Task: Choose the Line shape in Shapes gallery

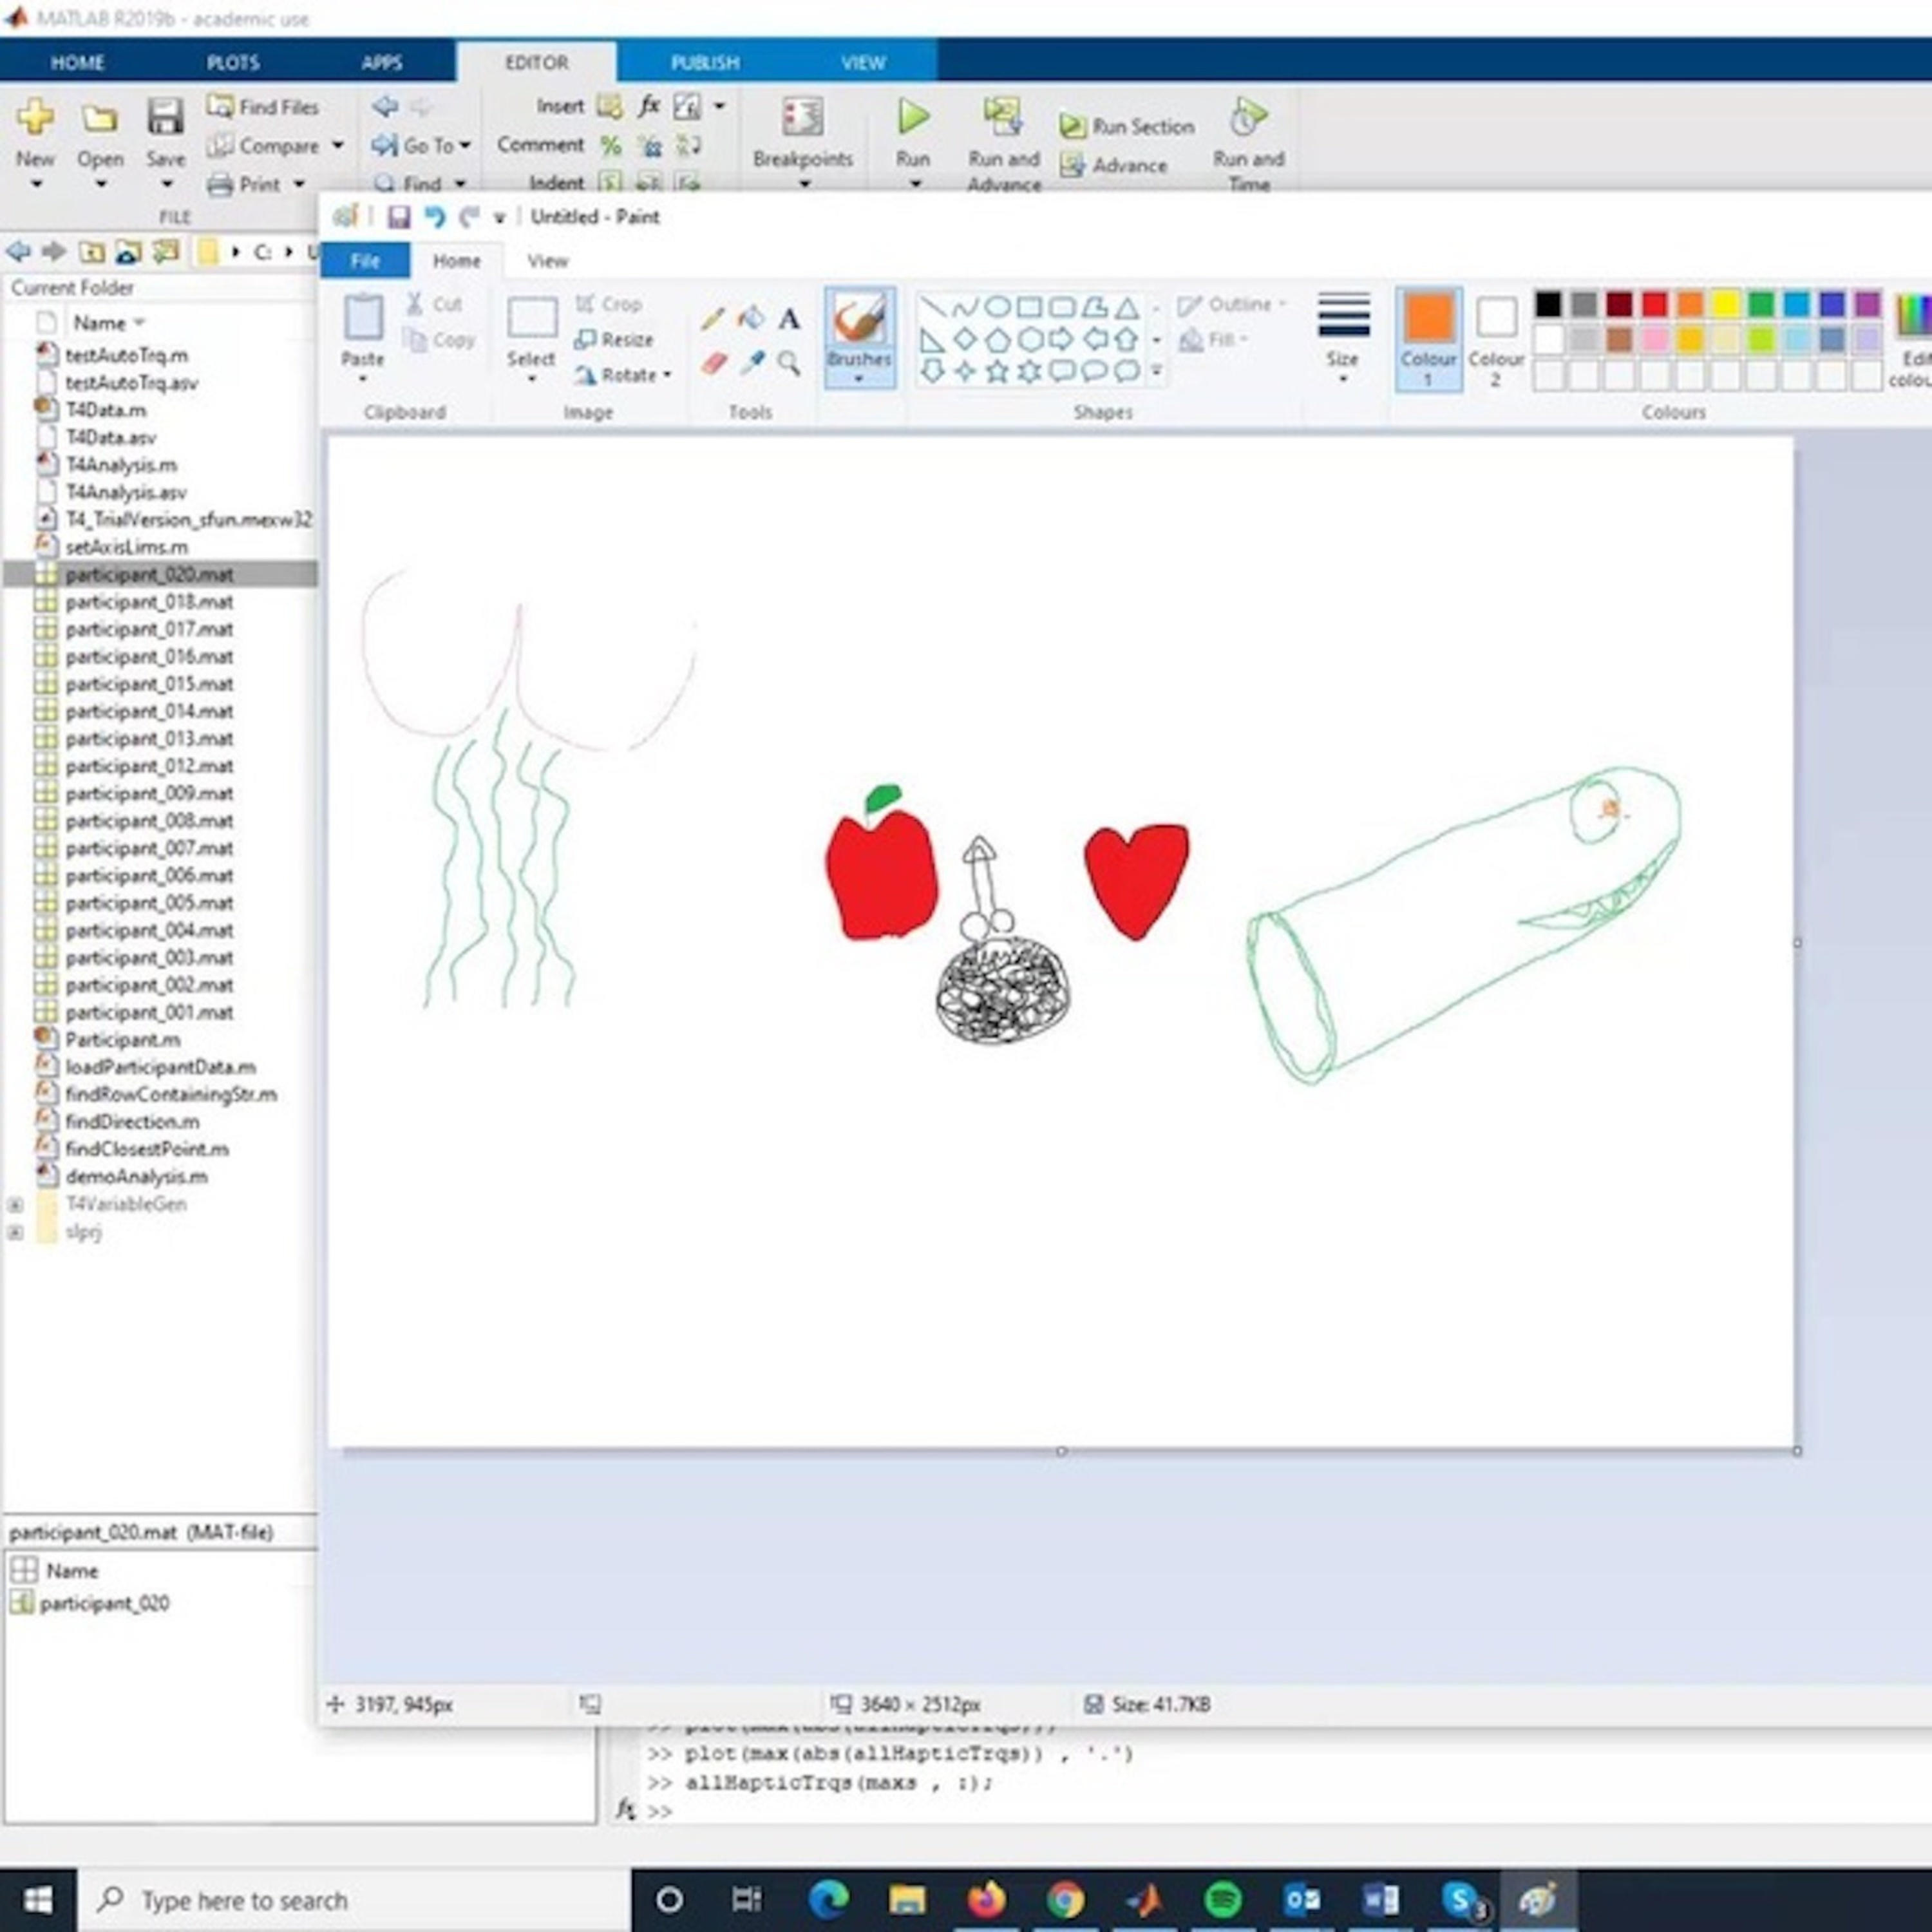Action: 932,307
